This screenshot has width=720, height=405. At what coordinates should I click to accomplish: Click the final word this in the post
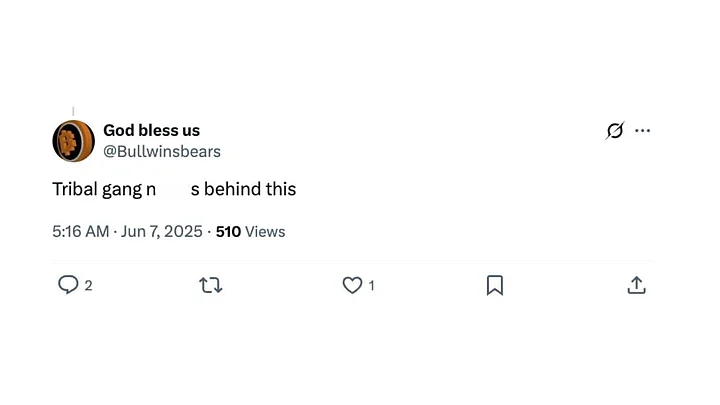pos(281,189)
